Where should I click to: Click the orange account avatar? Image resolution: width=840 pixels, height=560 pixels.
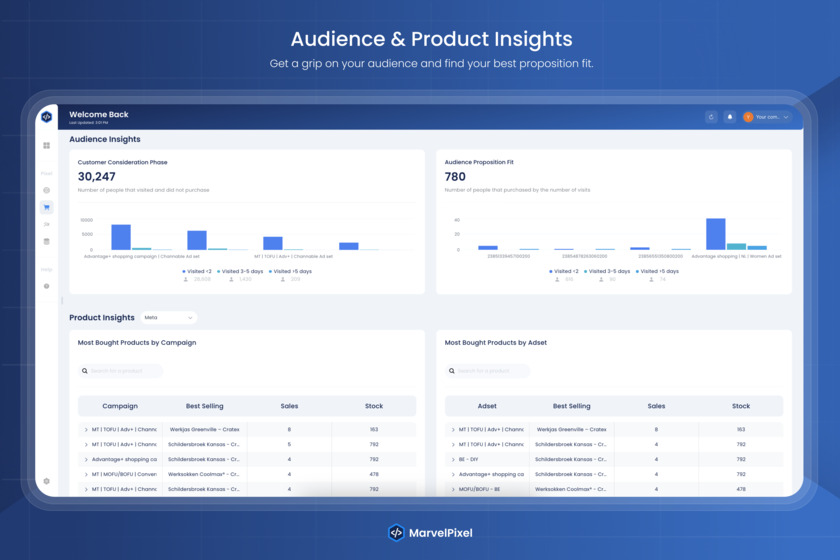(x=748, y=117)
